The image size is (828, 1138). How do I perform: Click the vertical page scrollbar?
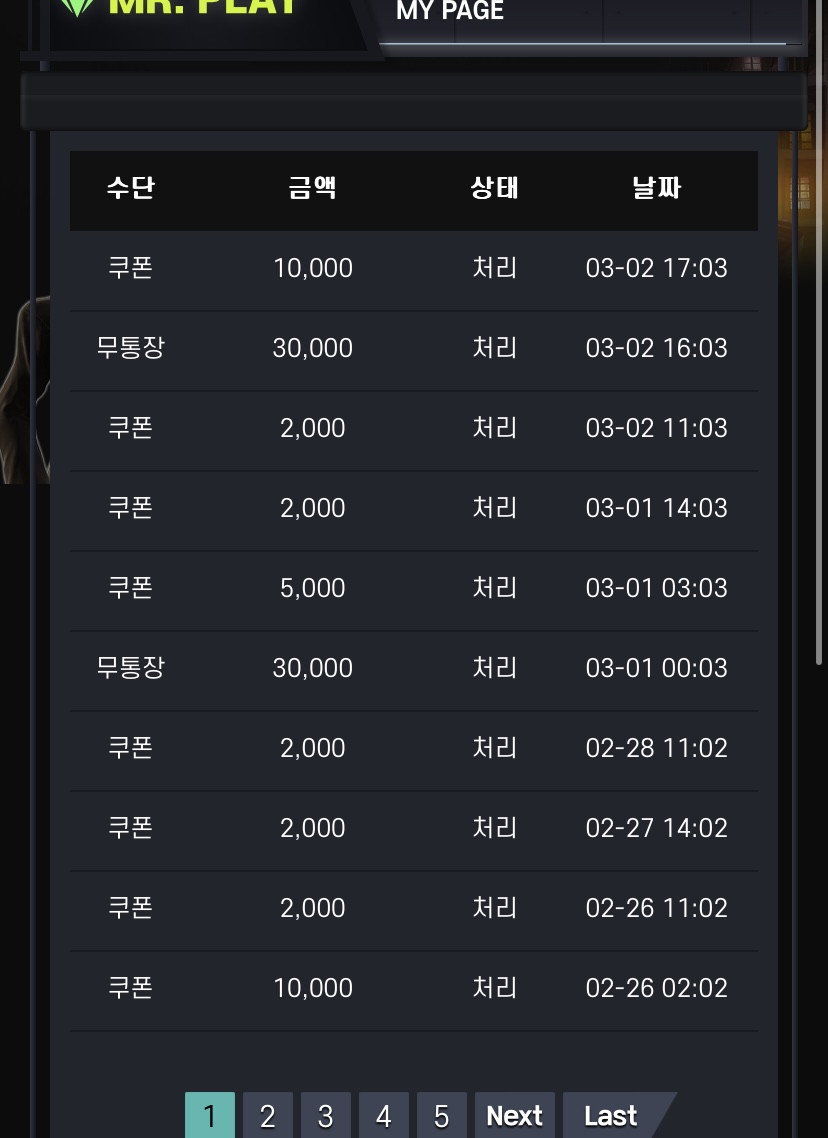click(x=819, y=334)
